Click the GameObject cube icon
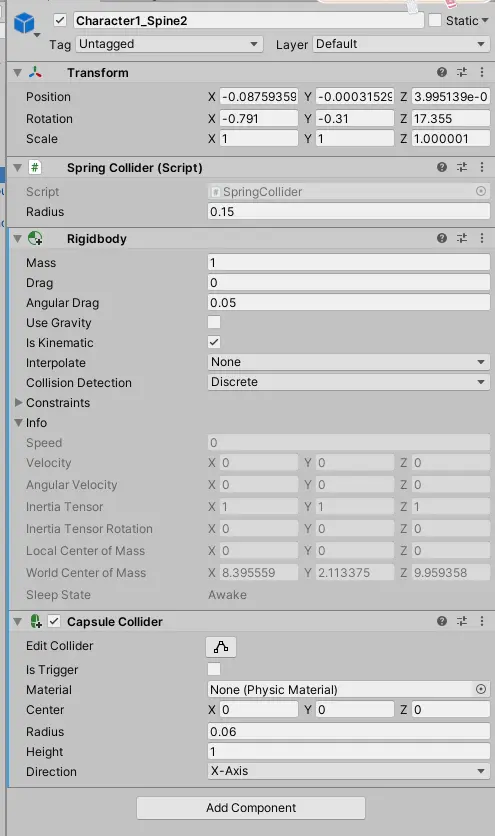 click(x=24, y=23)
